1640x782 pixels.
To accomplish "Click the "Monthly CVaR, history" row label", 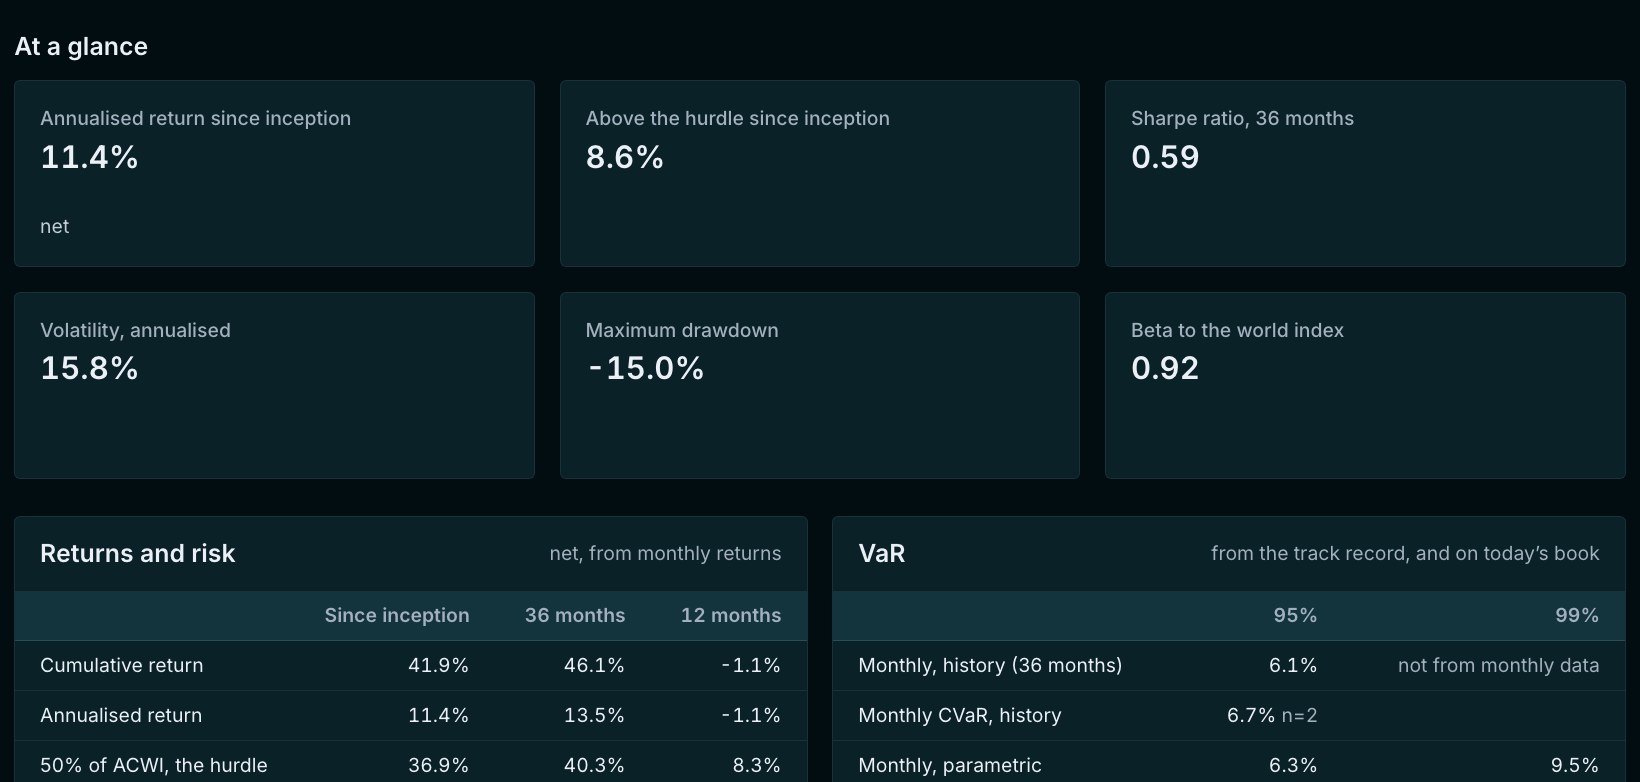I will (960, 716).
